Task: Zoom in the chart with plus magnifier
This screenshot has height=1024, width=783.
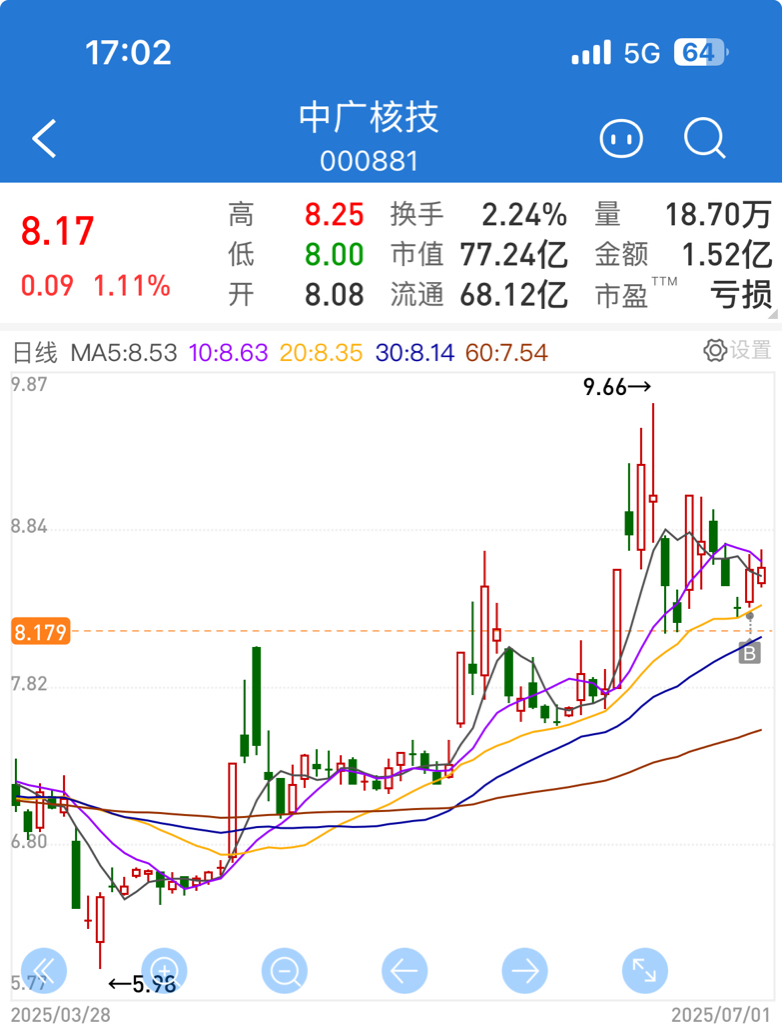Action: point(164,971)
